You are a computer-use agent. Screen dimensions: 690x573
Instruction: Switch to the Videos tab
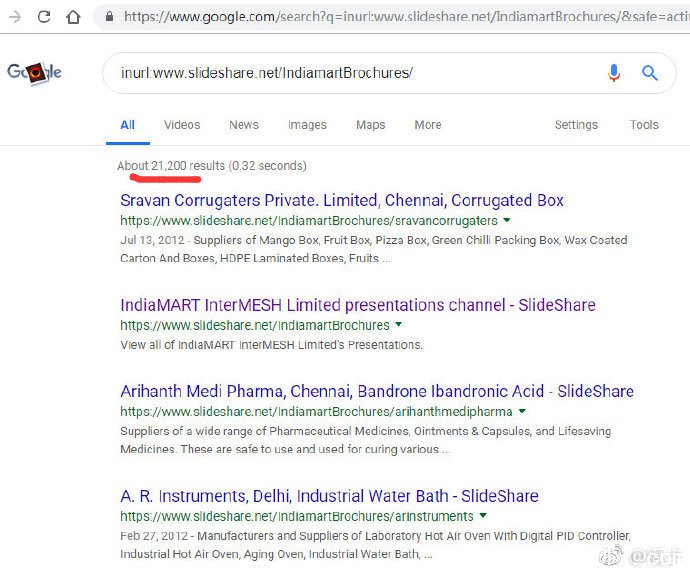pos(182,125)
